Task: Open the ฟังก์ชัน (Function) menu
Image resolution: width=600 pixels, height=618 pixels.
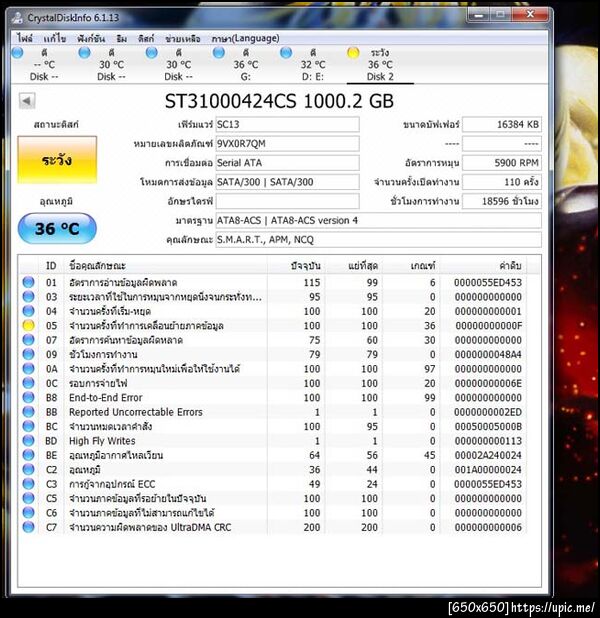Action: (91, 38)
